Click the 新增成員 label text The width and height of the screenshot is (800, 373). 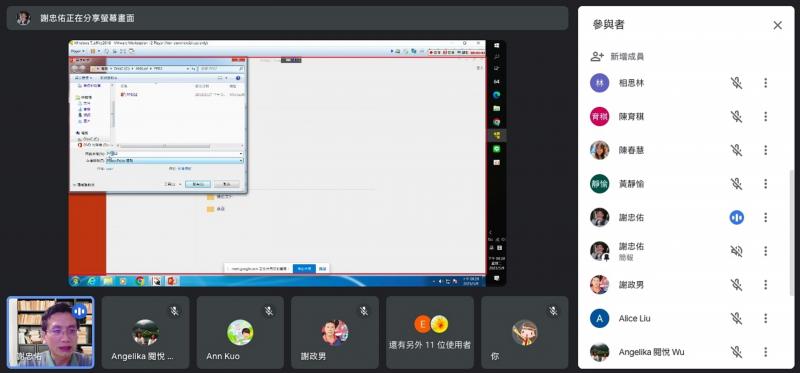(x=627, y=57)
